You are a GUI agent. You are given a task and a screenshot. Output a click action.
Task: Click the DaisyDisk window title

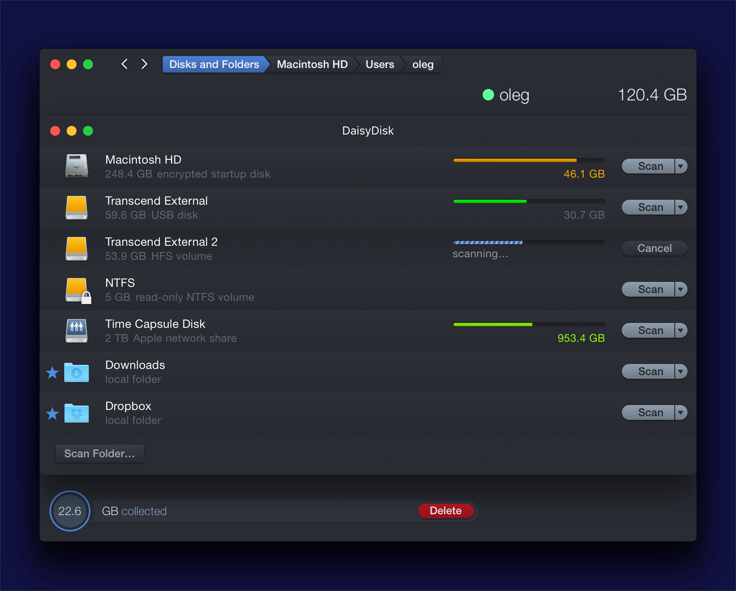click(368, 131)
